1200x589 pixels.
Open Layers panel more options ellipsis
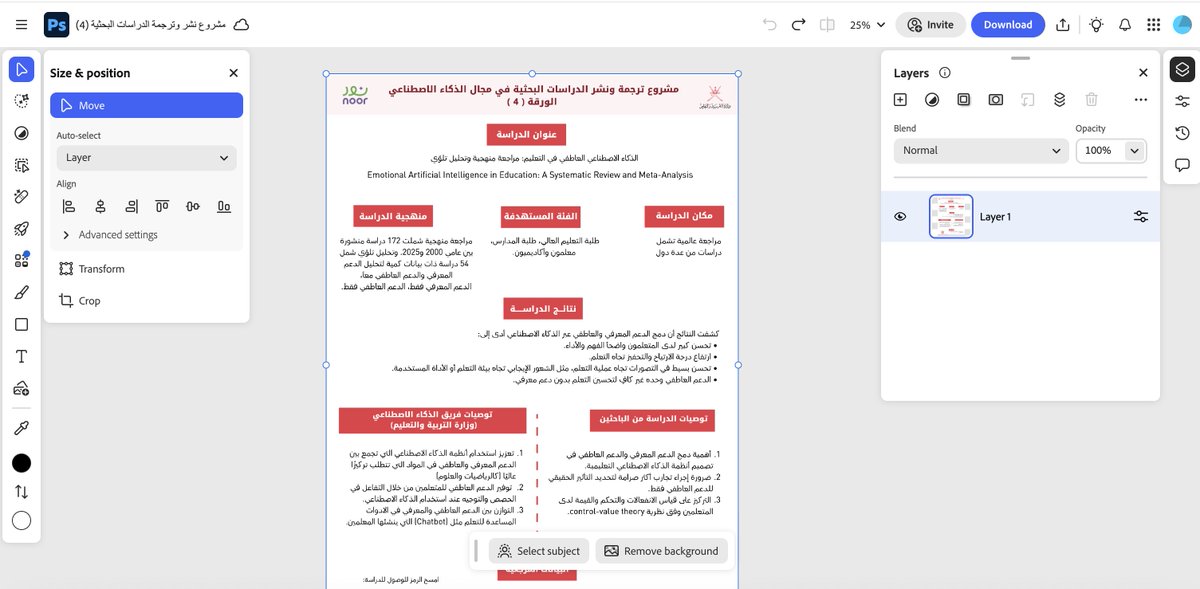1141,100
